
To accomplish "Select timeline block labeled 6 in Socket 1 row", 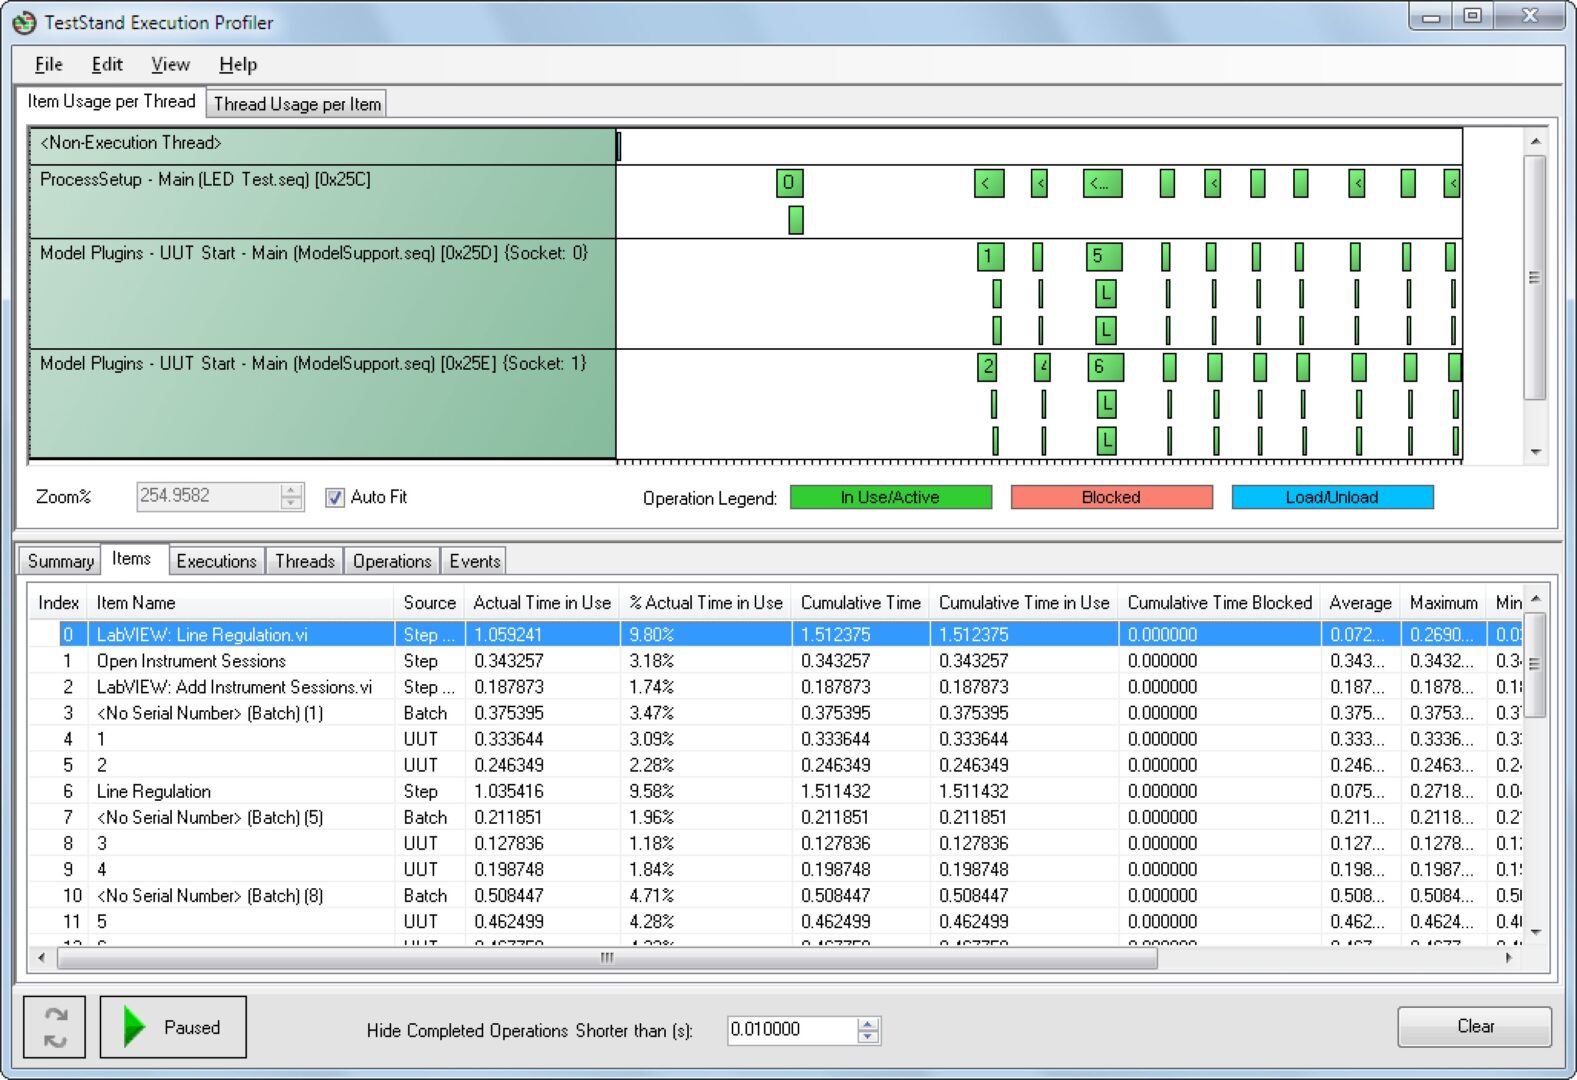I will 1105,367.
